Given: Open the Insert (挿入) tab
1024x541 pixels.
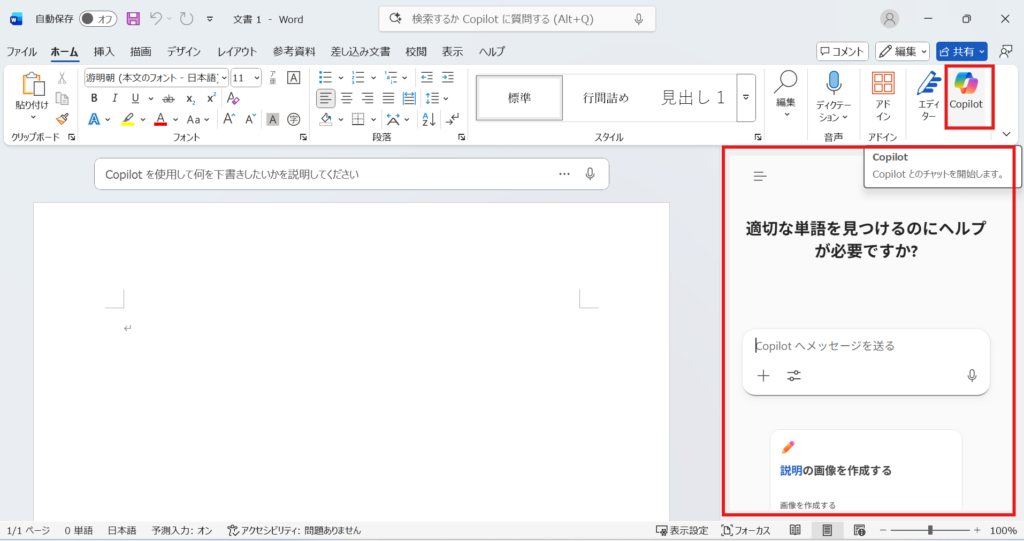Looking at the screenshot, I should pyautogui.click(x=104, y=51).
